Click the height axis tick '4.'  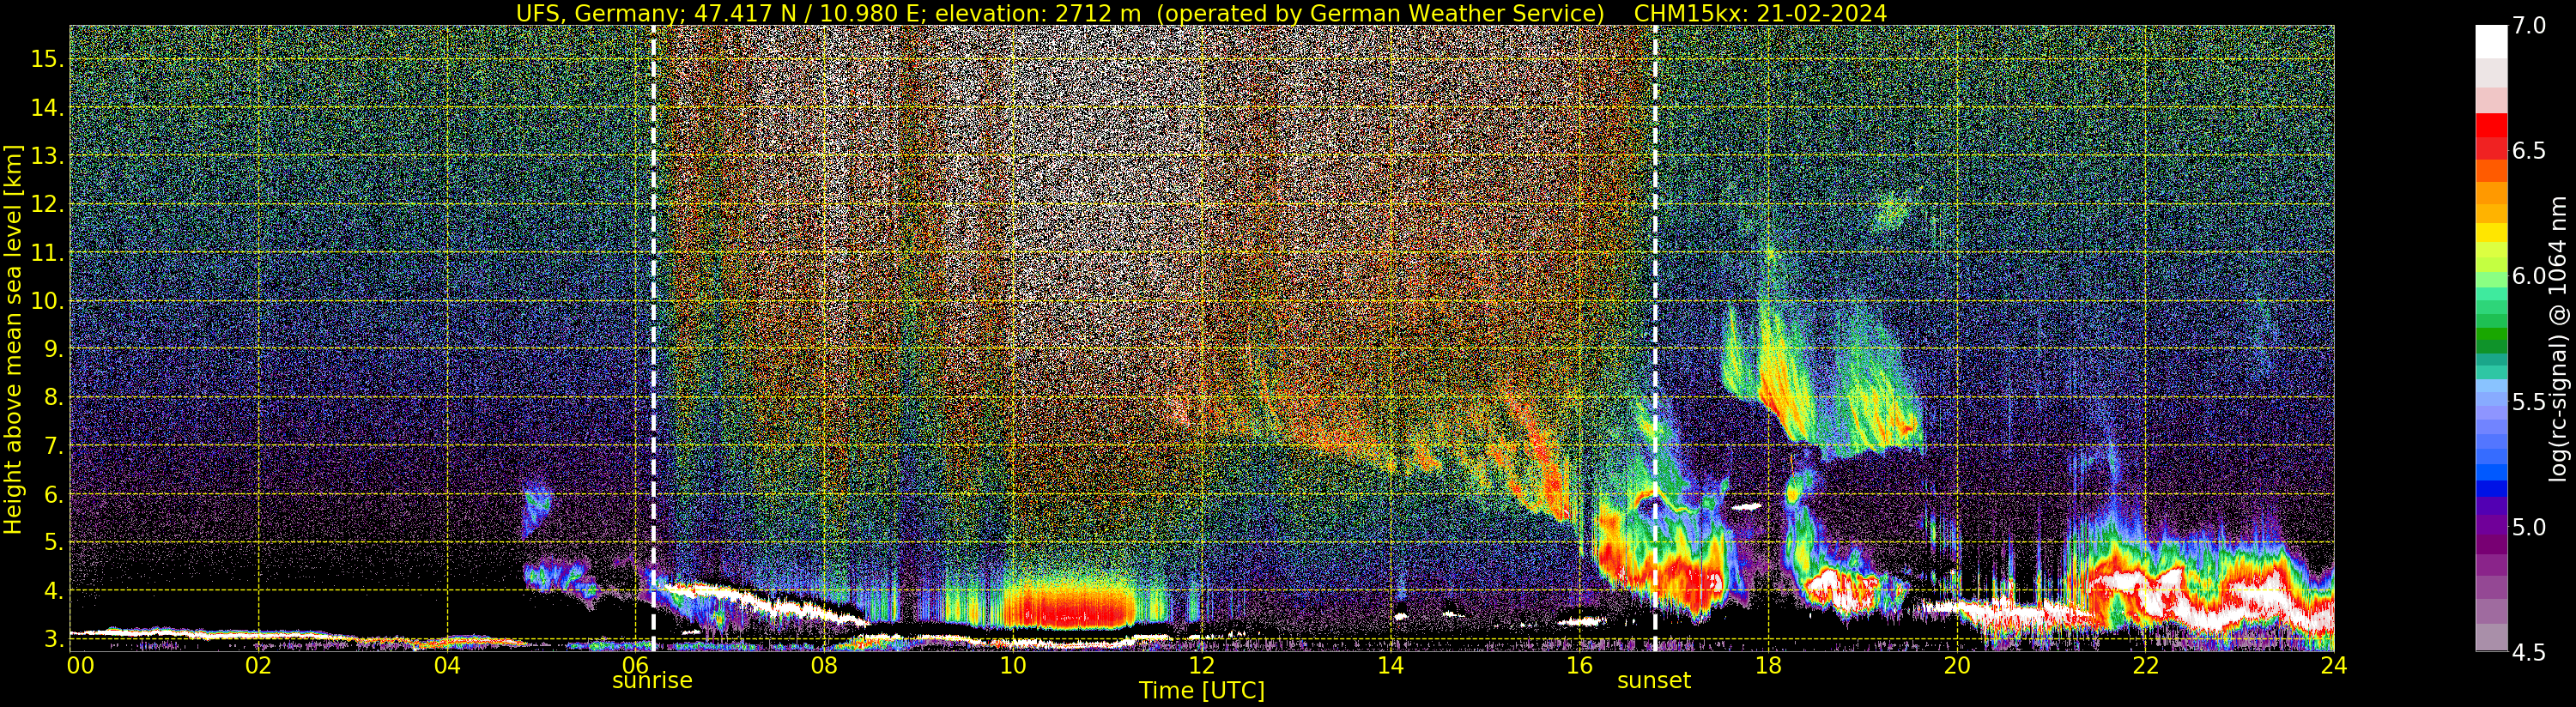tap(53, 591)
